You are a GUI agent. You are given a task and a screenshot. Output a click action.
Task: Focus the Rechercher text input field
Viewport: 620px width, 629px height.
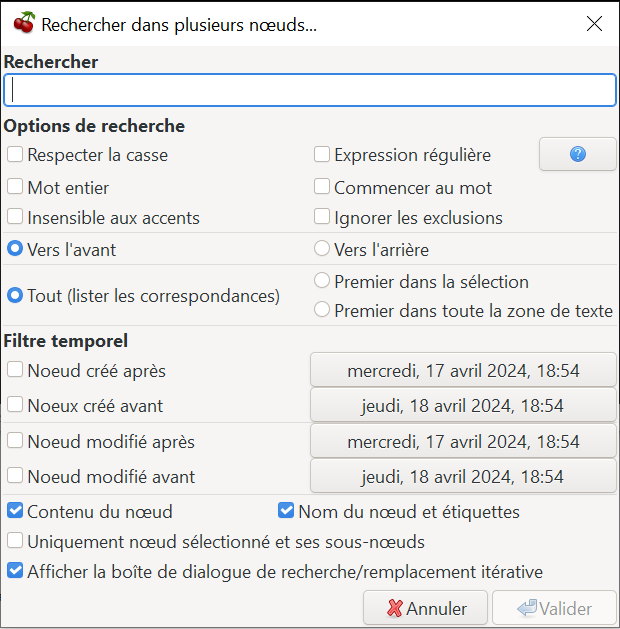(310, 90)
